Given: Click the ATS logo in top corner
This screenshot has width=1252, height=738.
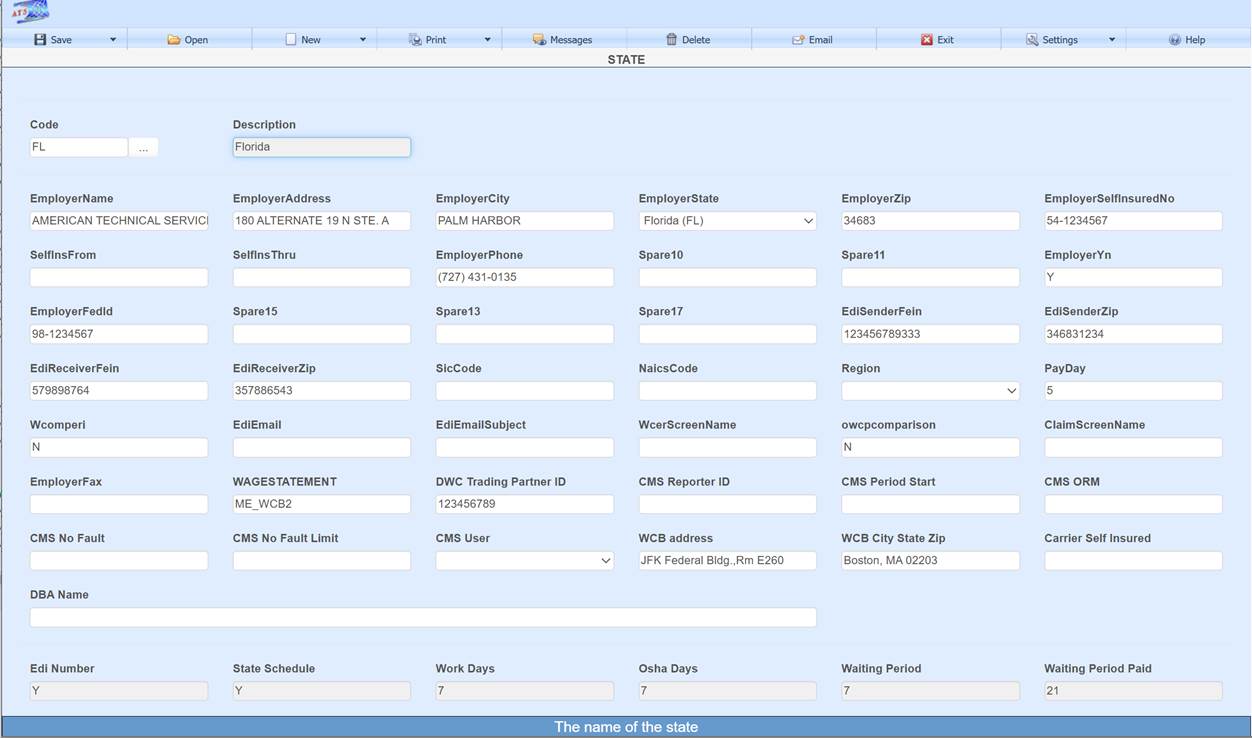Looking at the screenshot, I should [x=30, y=12].
